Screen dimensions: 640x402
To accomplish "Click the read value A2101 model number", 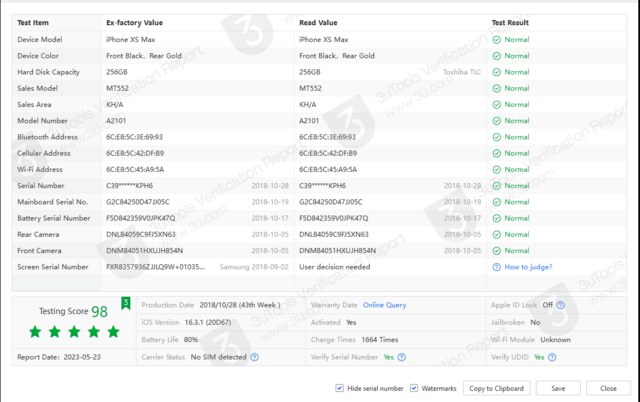I will point(309,121).
